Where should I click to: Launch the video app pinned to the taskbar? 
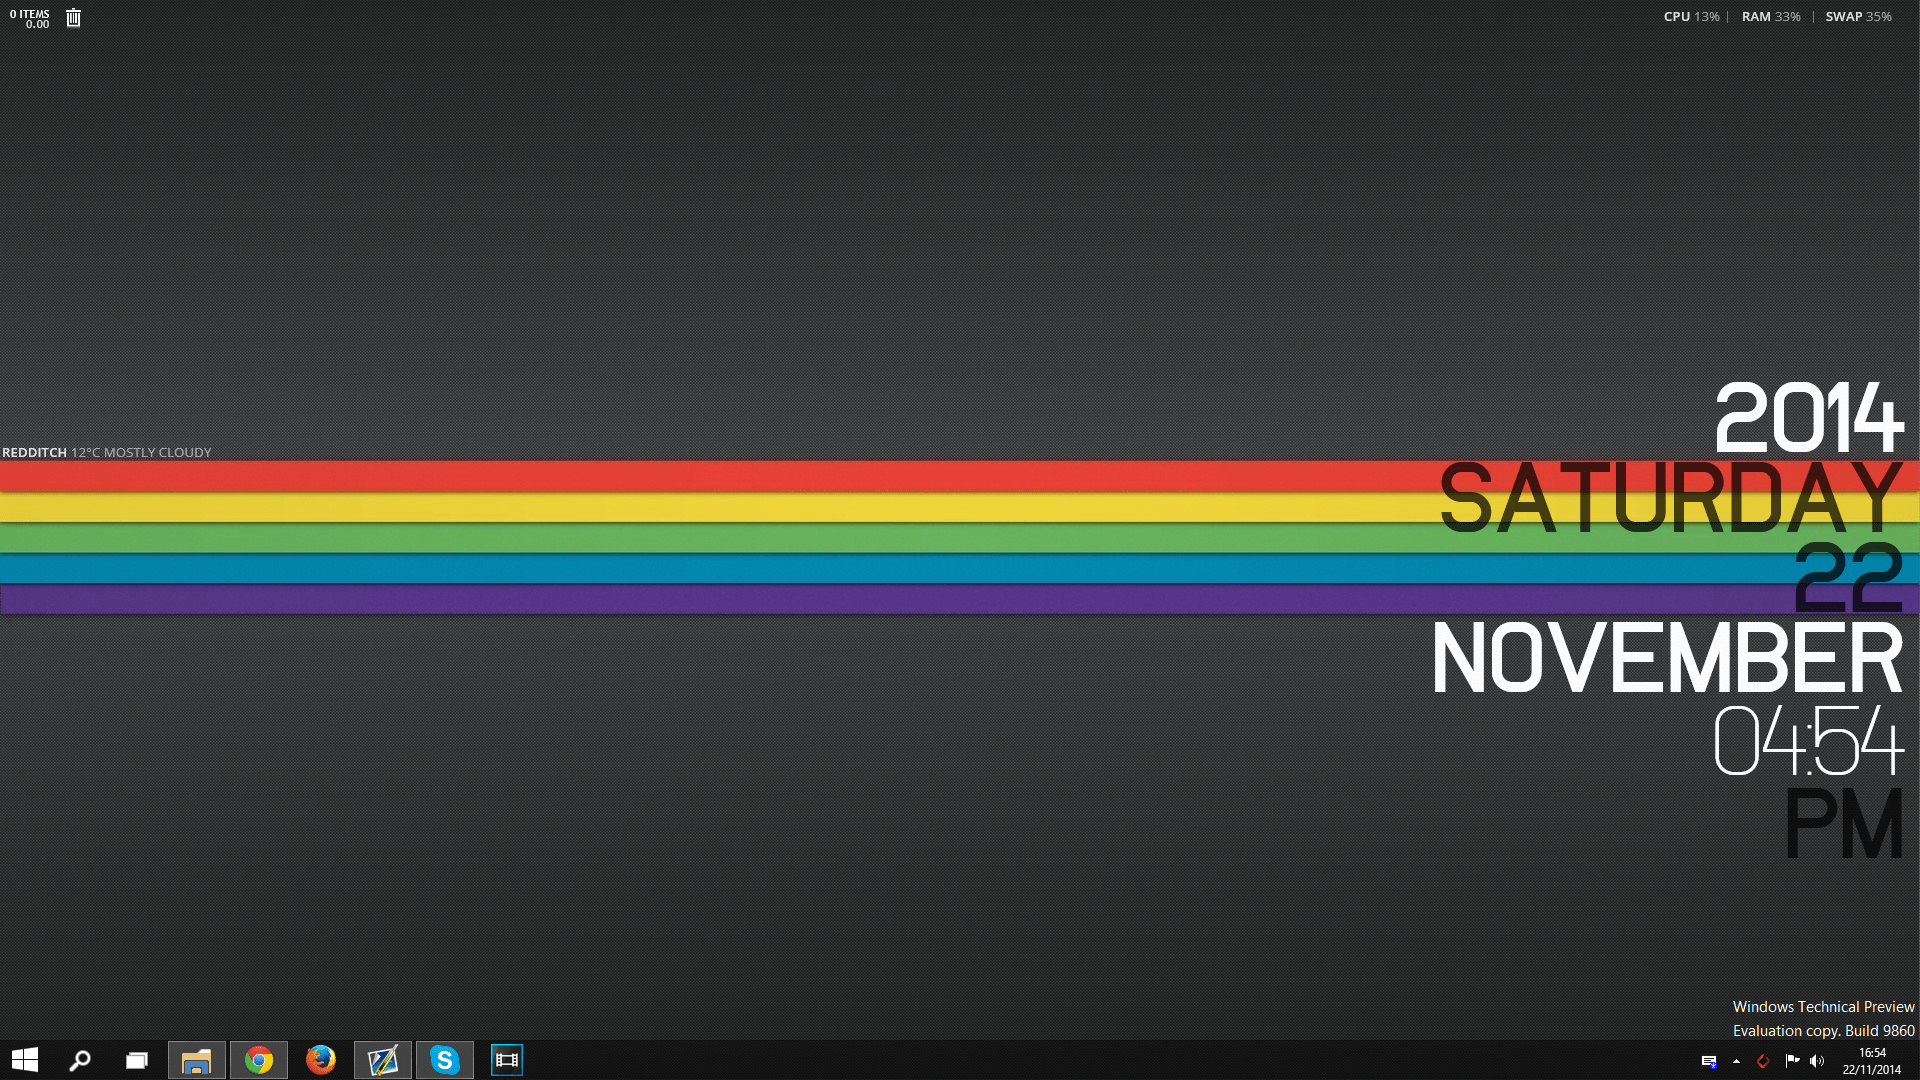click(507, 1060)
